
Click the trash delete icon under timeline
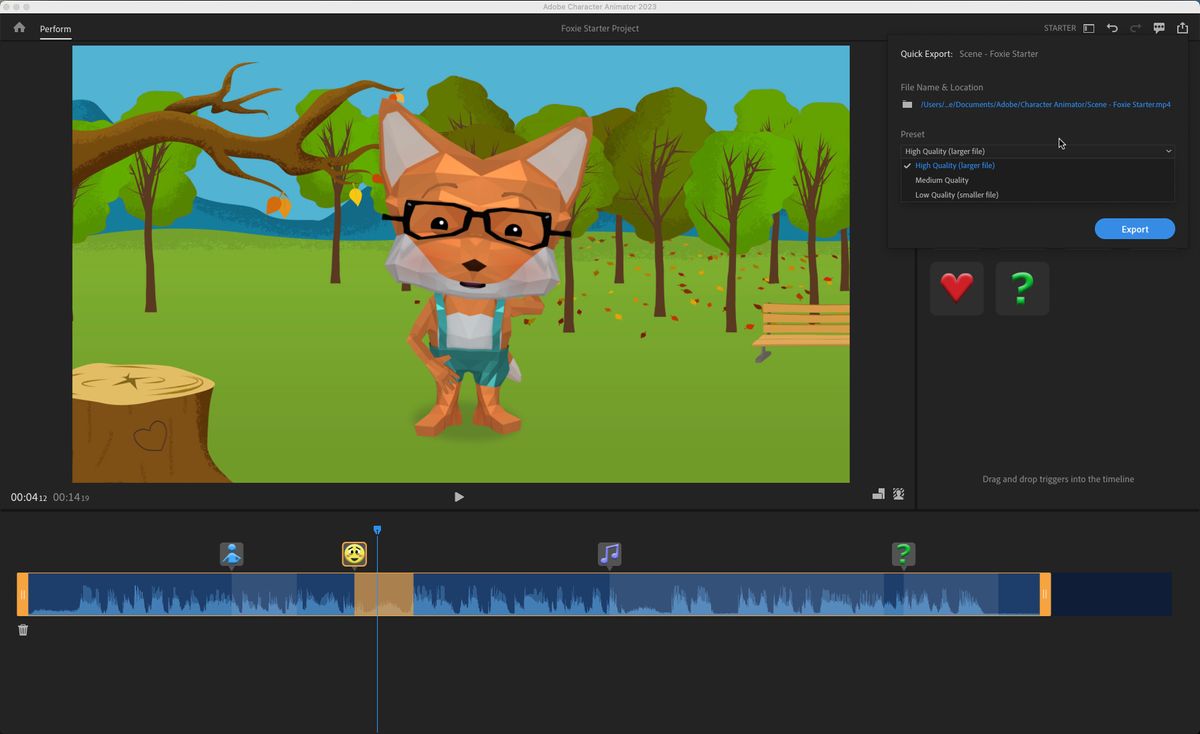point(23,630)
